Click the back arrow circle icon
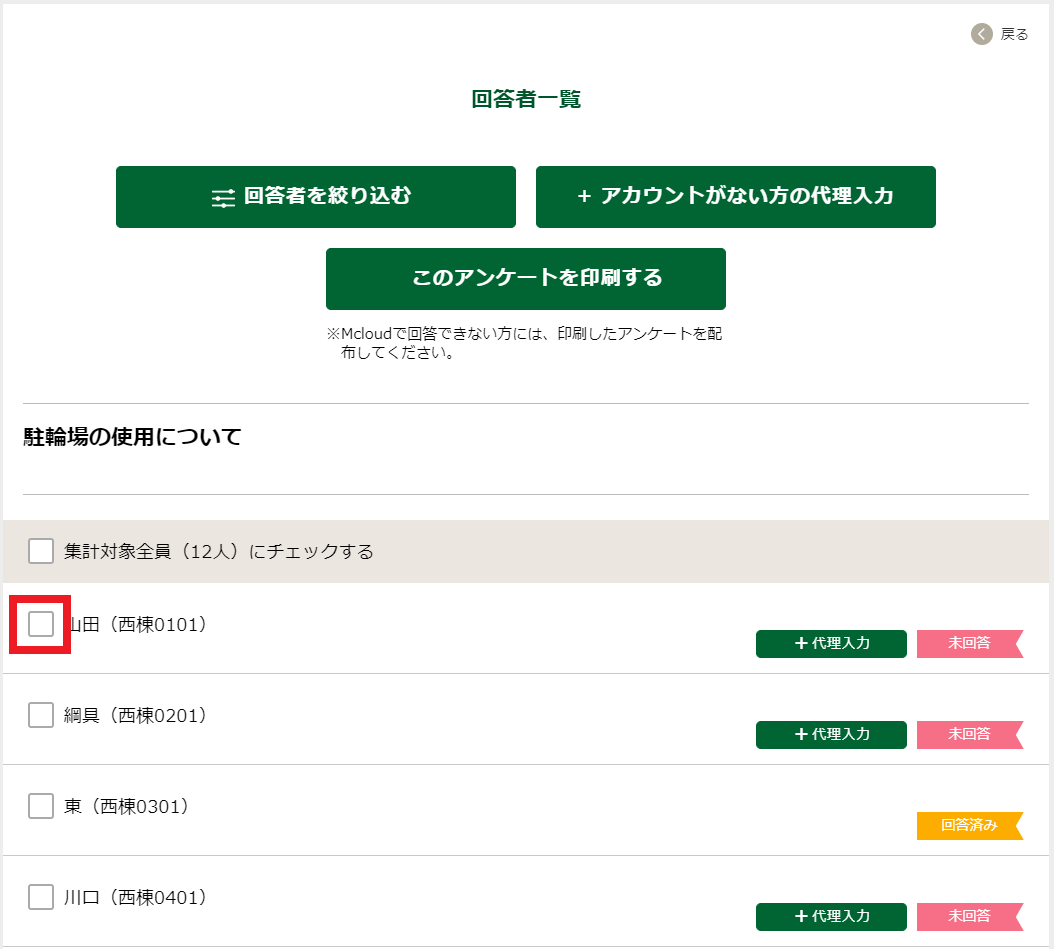1054x949 pixels. click(x=982, y=34)
